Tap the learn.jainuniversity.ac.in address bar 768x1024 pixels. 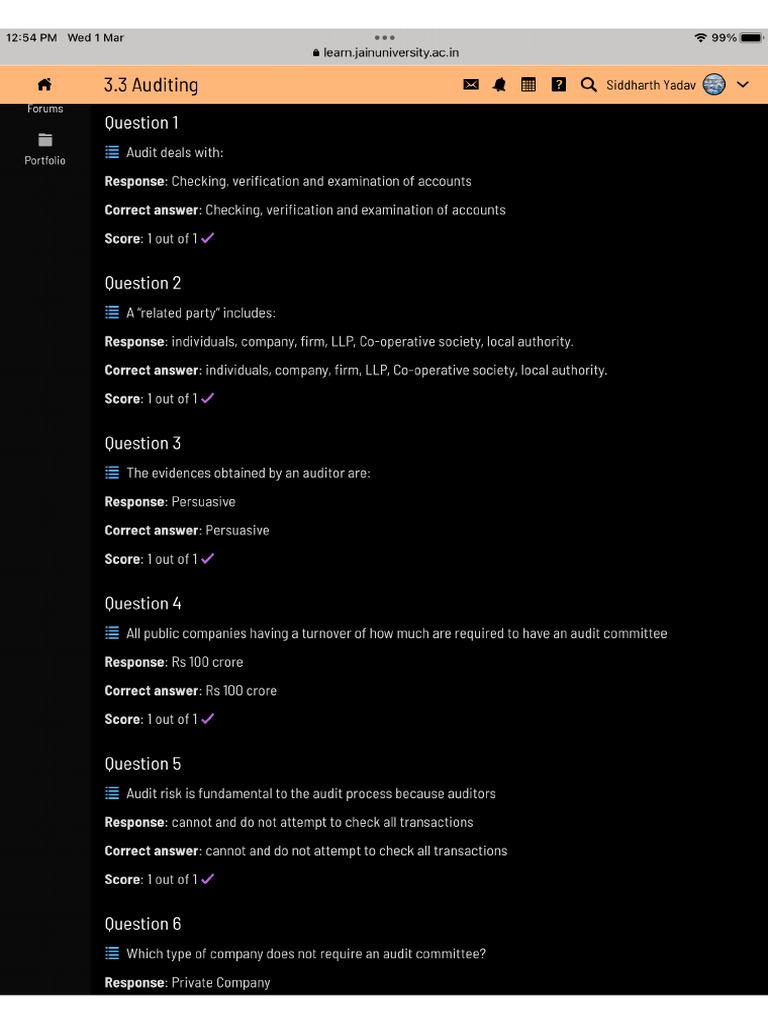click(386, 53)
